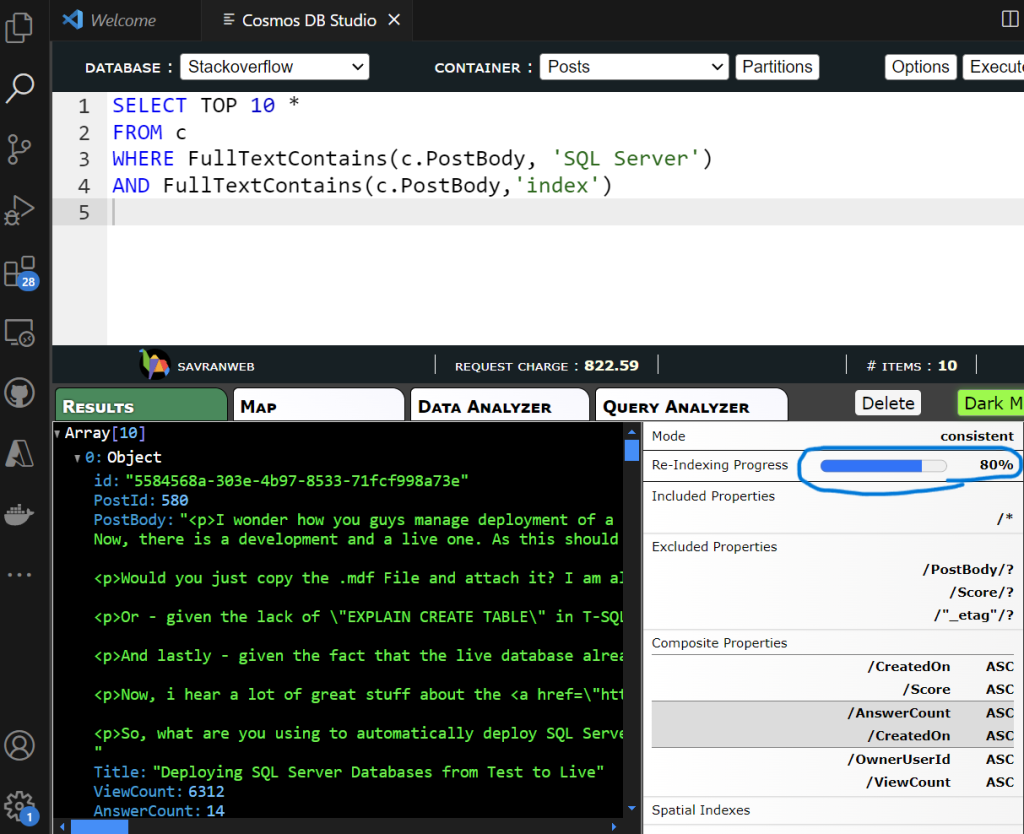Click the results scroll down arrow
The width and height of the screenshot is (1024, 834).
[631, 809]
